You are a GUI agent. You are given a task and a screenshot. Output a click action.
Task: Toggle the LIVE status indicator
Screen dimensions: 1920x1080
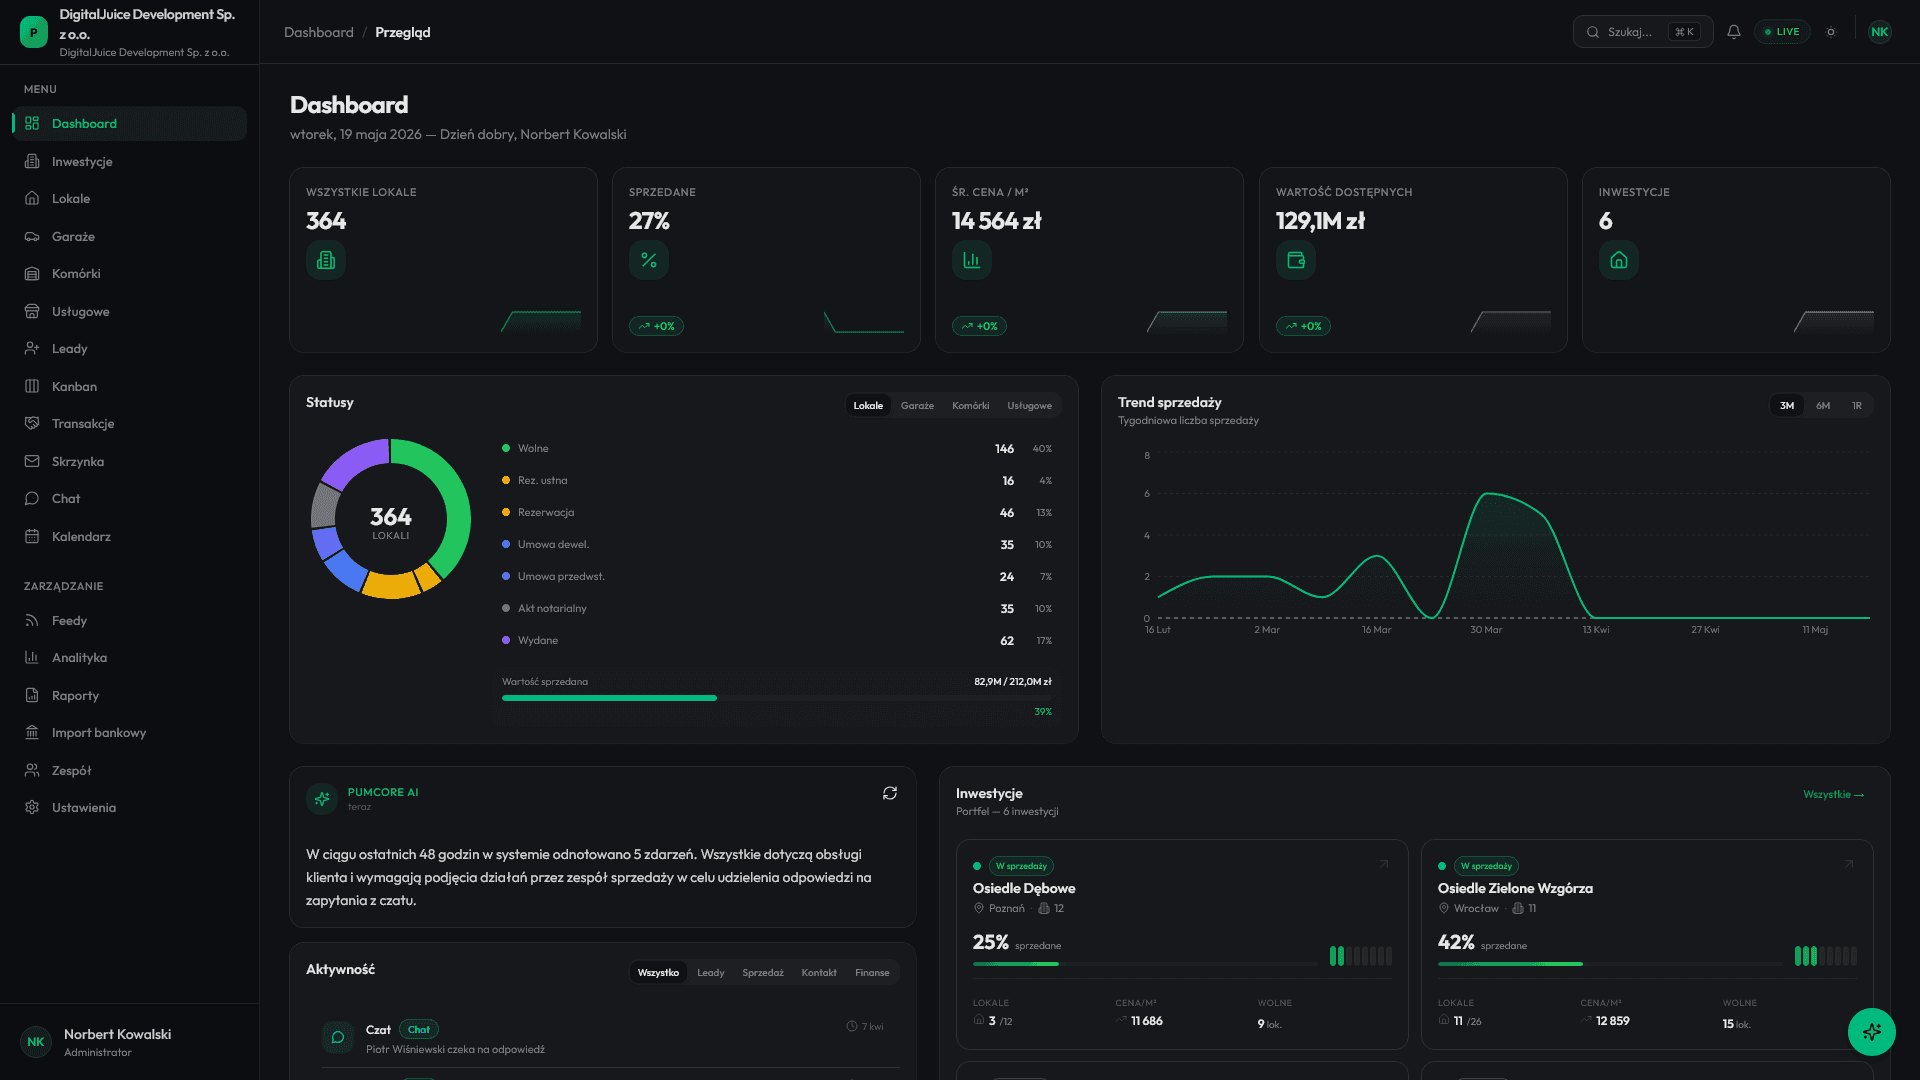coord(1782,32)
